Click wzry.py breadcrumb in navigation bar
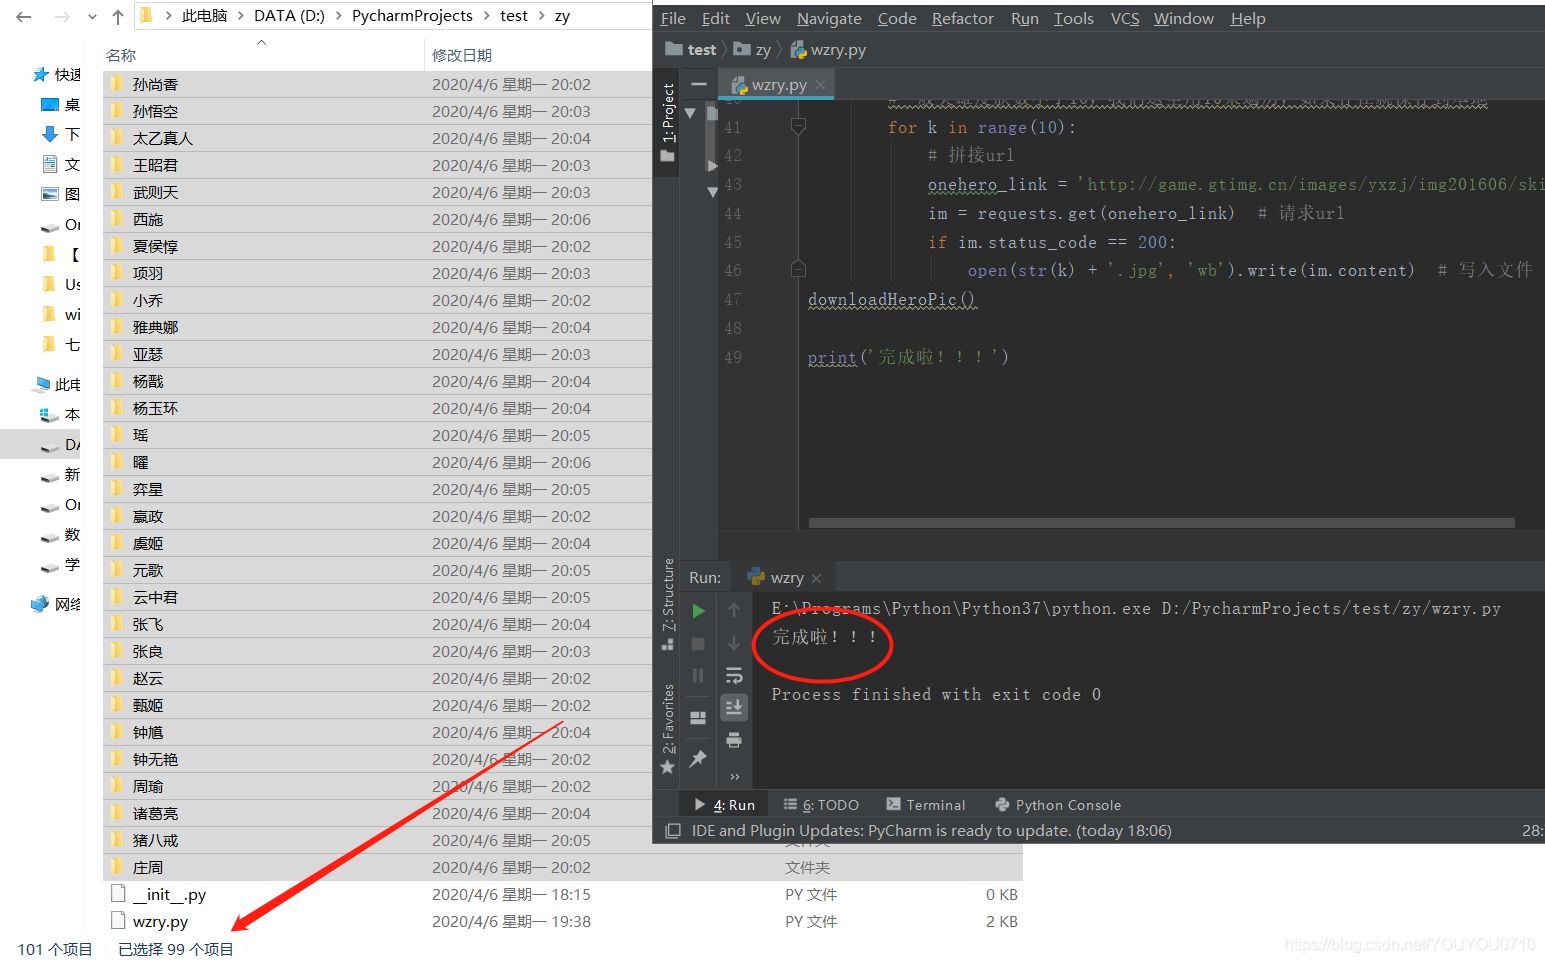The image size is (1545, 963). (828, 49)
